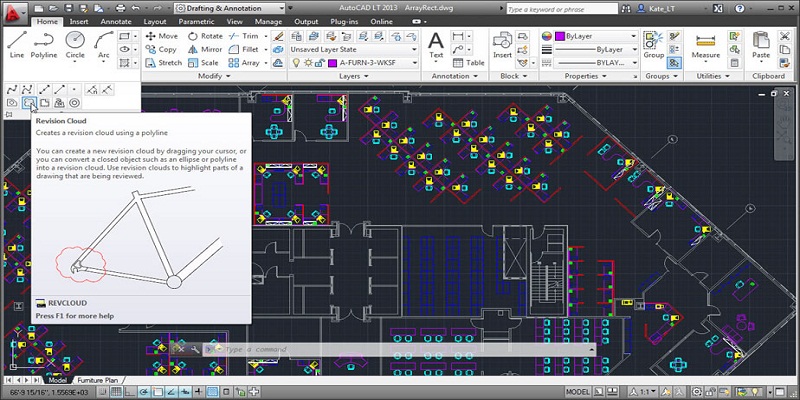Screen dimensions: 800x400
Task: Expand the Properties panel title
Action: [585, 76]
